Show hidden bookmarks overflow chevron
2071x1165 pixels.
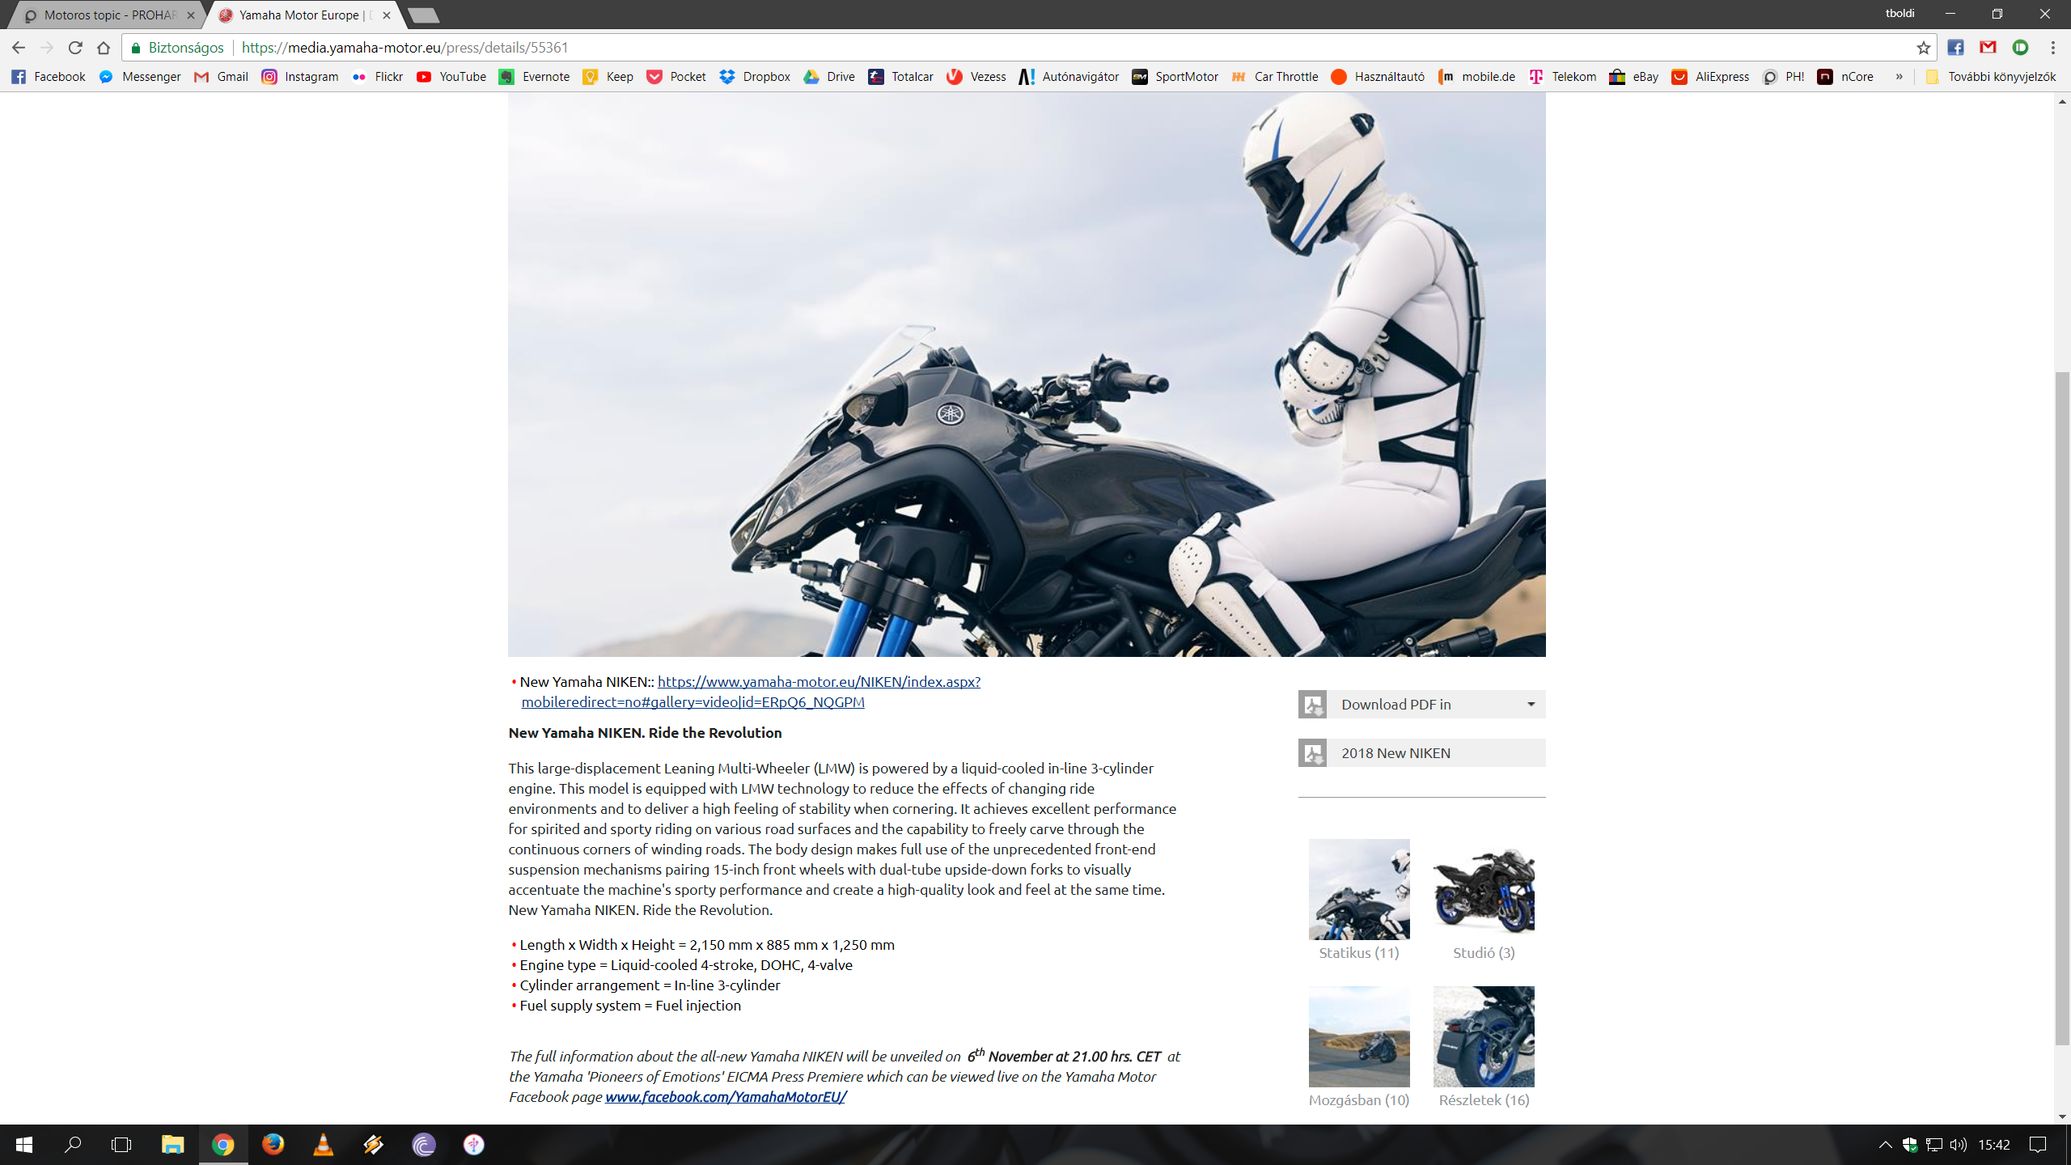coord(1898,76)
